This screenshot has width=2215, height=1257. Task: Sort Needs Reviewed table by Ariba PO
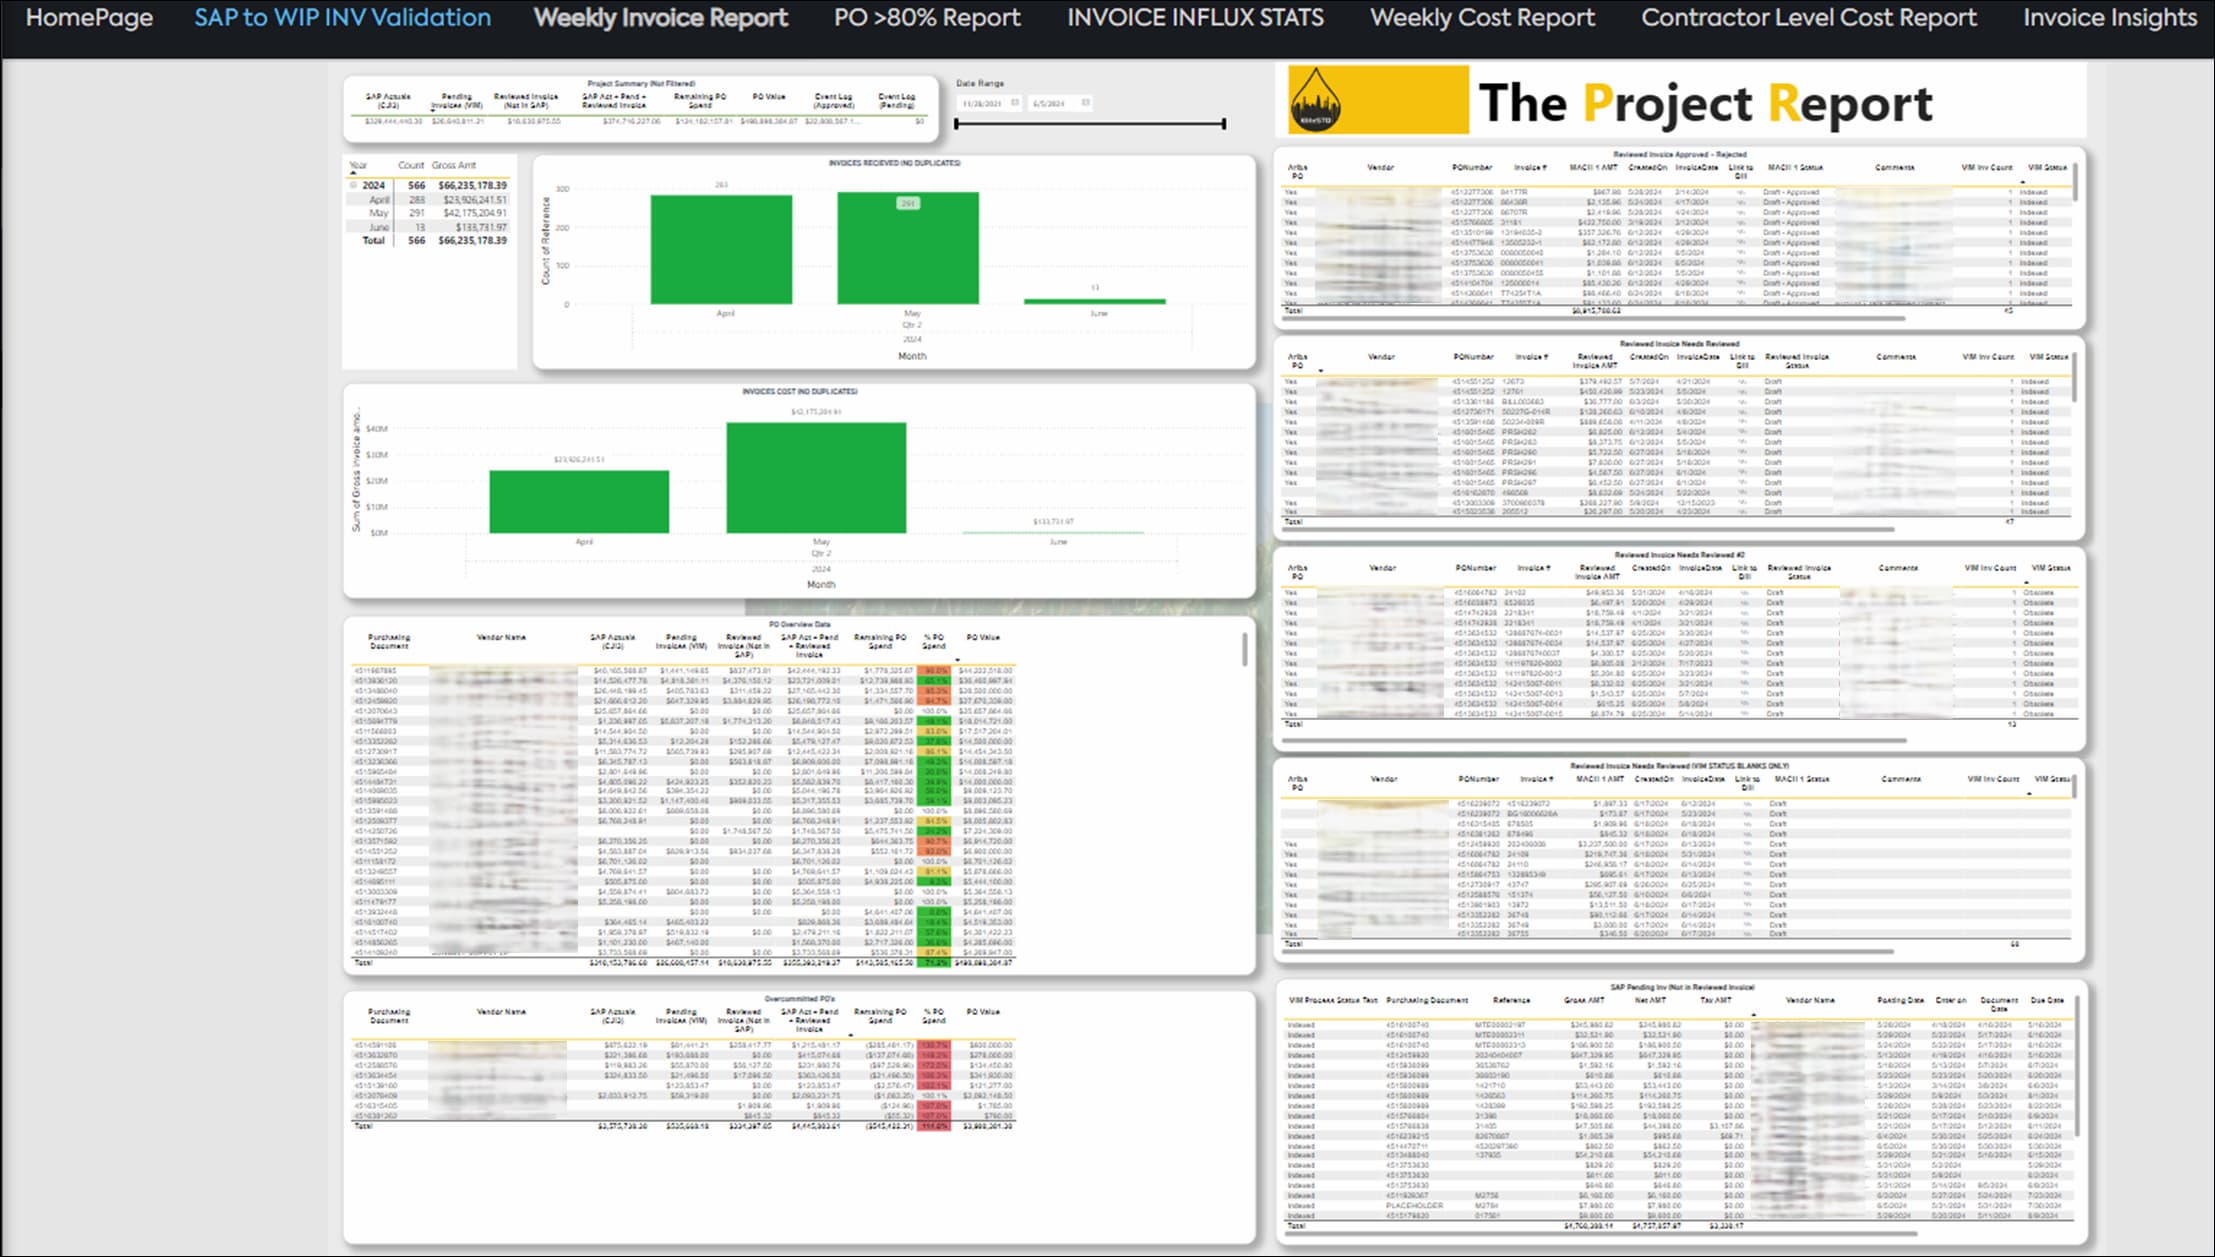1297,360
